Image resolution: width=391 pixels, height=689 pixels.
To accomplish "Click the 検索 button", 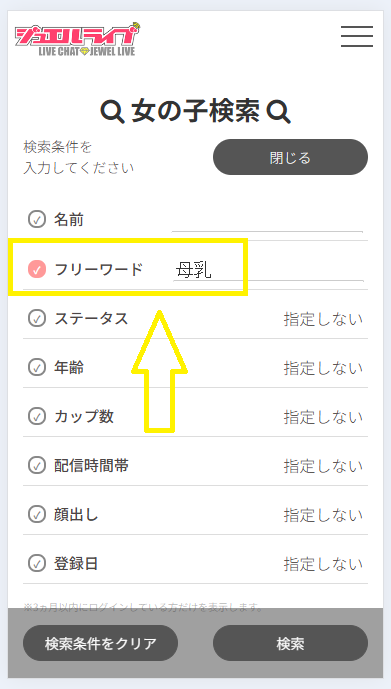I will (x=290, y=643).
